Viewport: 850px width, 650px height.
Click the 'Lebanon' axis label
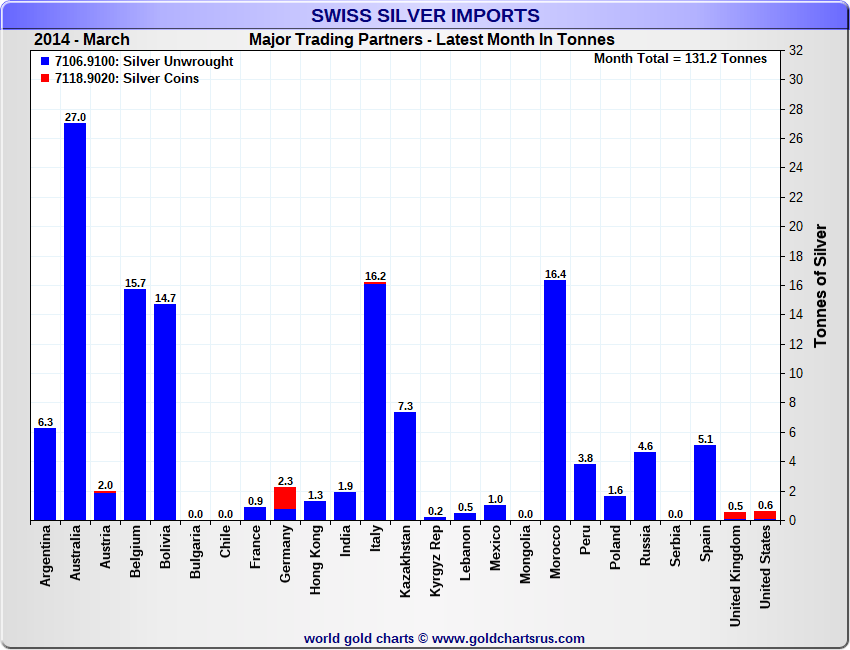(465, 553)
